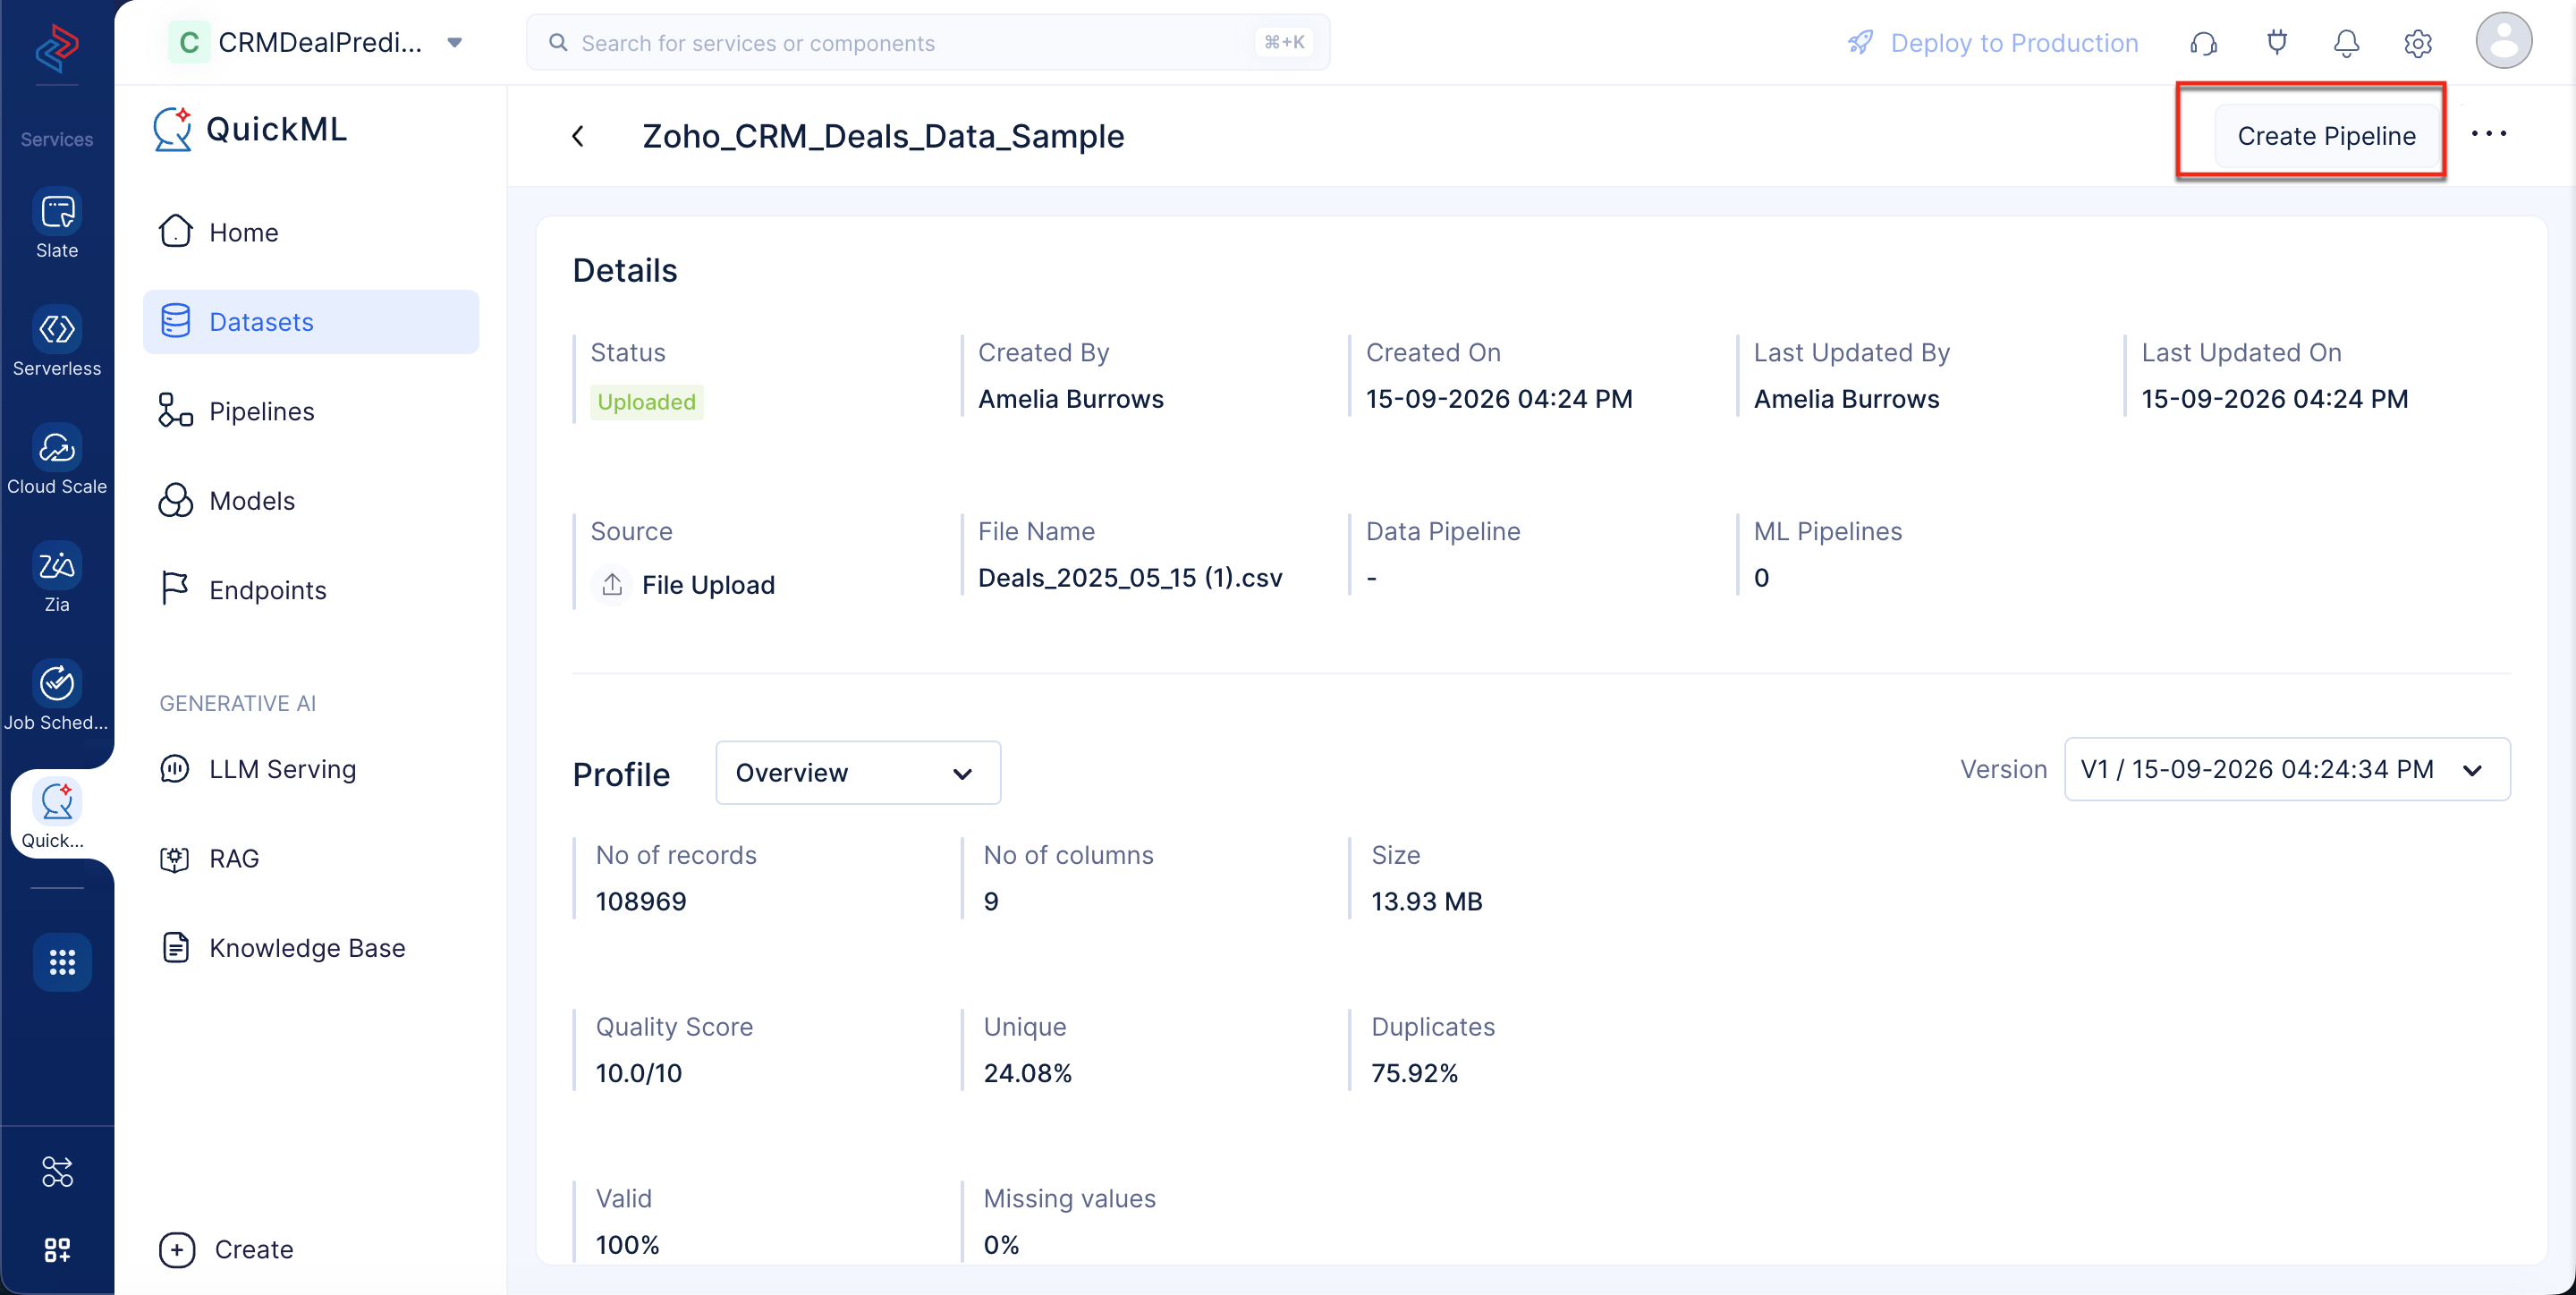Click Deploy to Production
The width and height of the screenshot is (2576, 1295).
click(x=1992, y=43)
